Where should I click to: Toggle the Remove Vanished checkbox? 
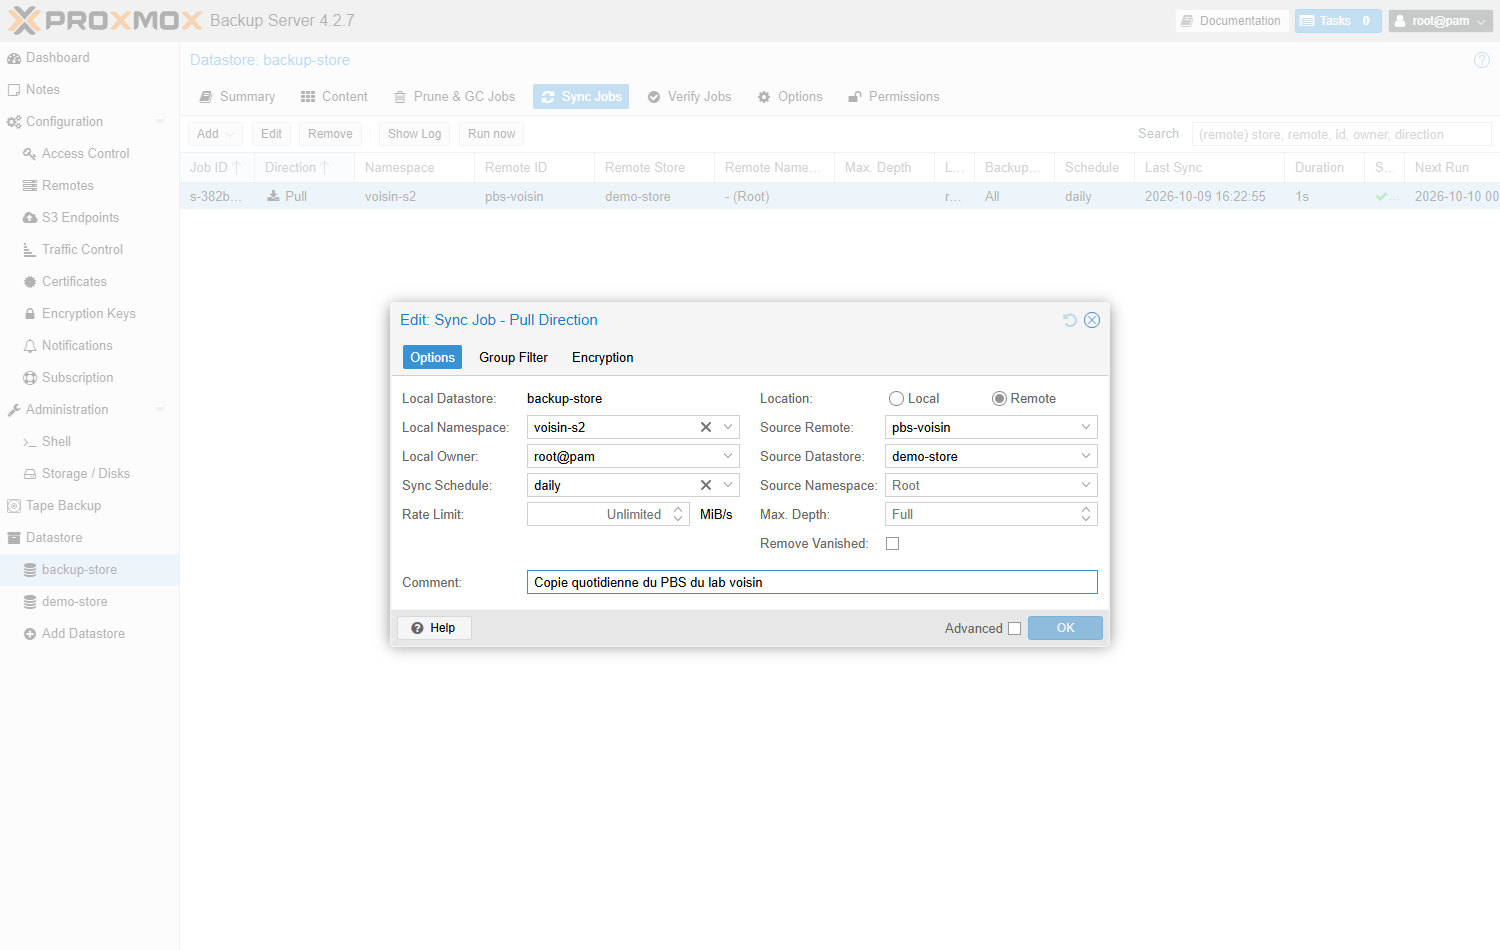point(893,544)
